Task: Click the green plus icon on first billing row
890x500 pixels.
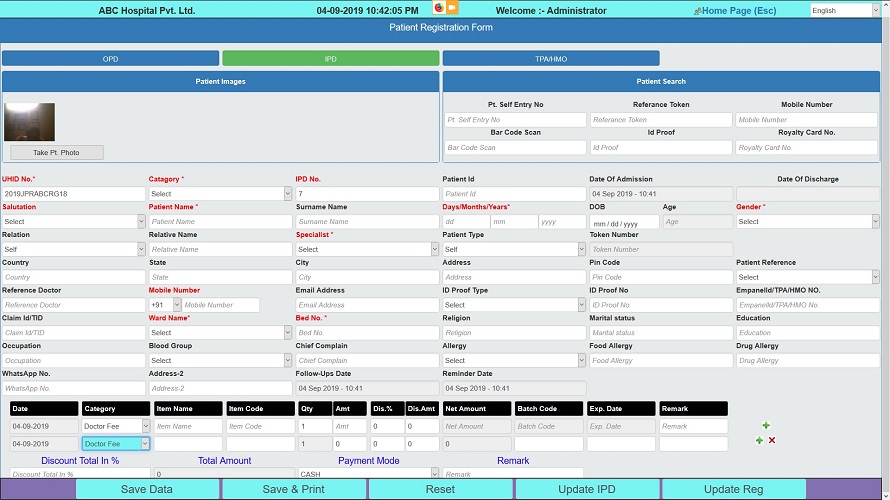Action: (766, 426)
